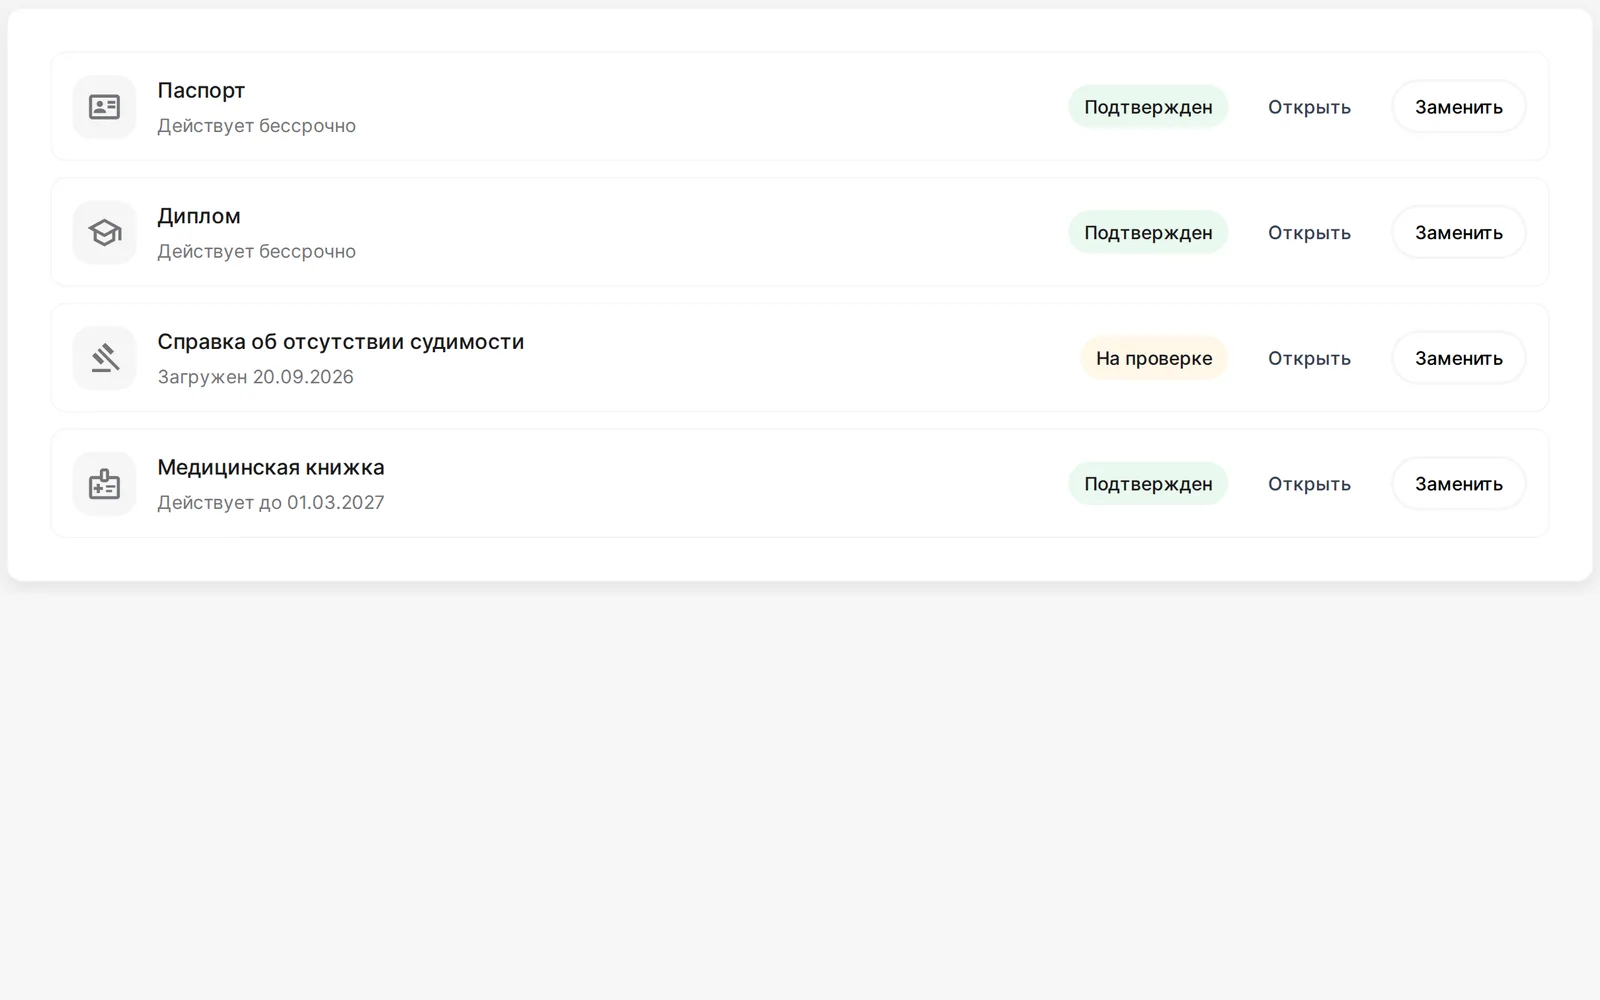Open the Медицинская книжка document

coord(1309,484)
